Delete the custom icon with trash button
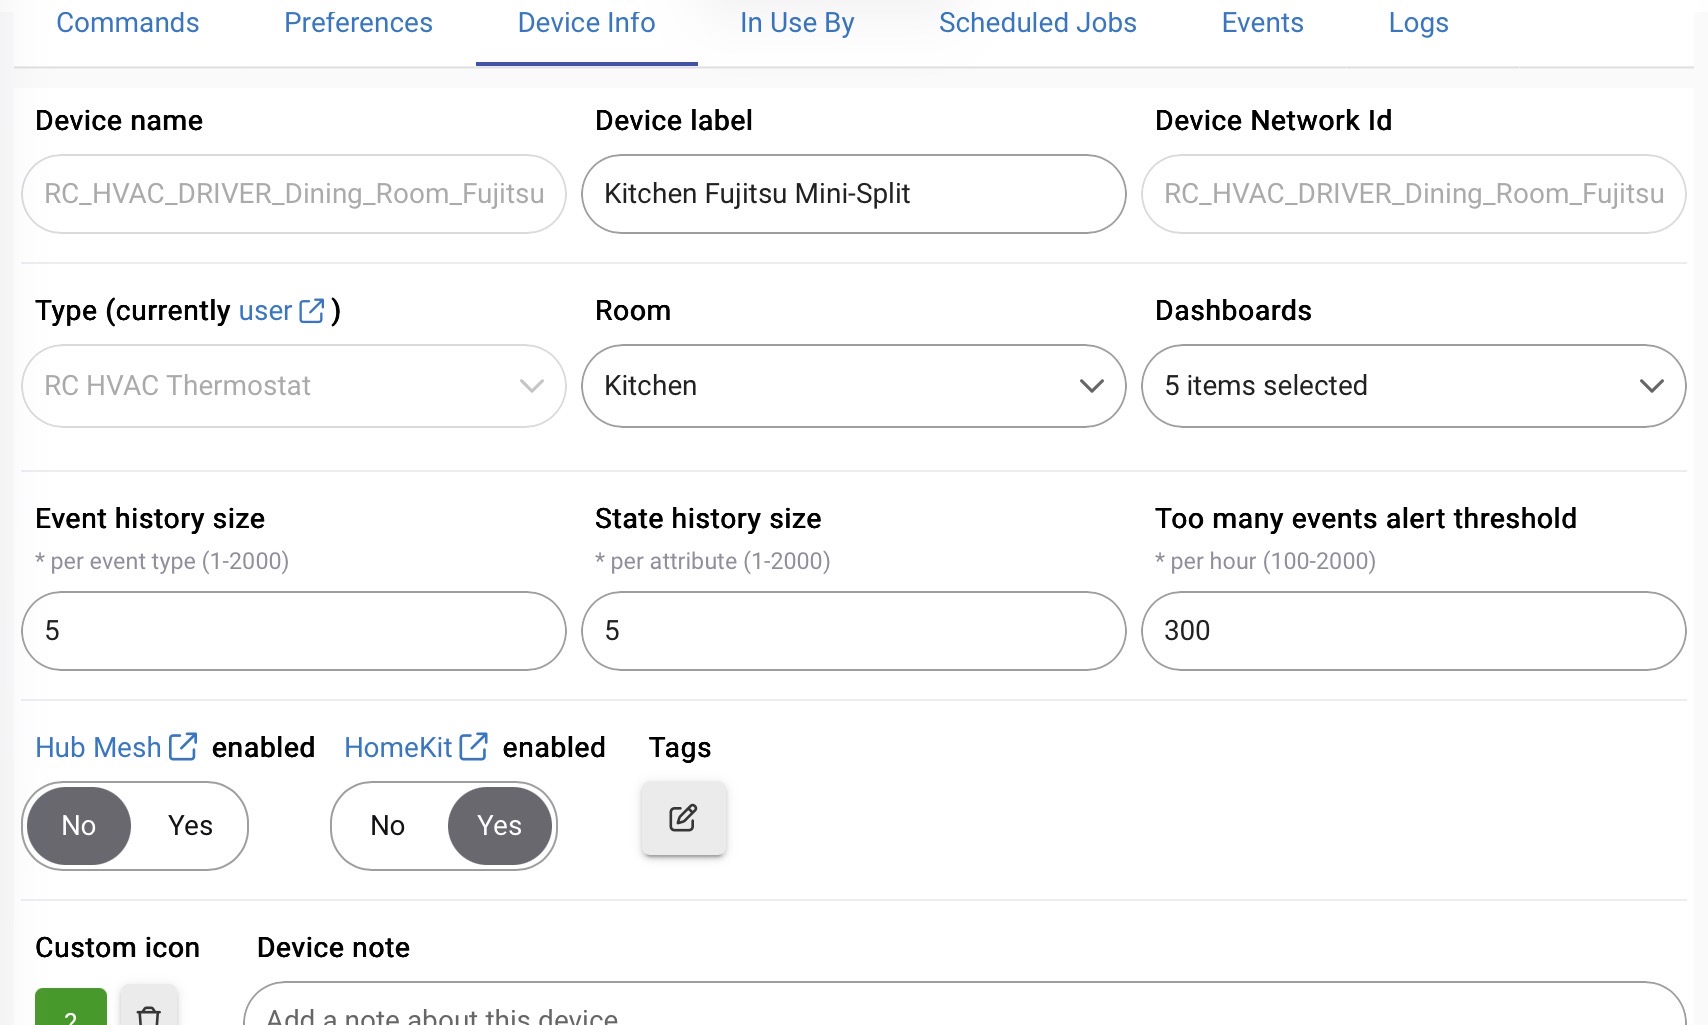 (149, 1012)
